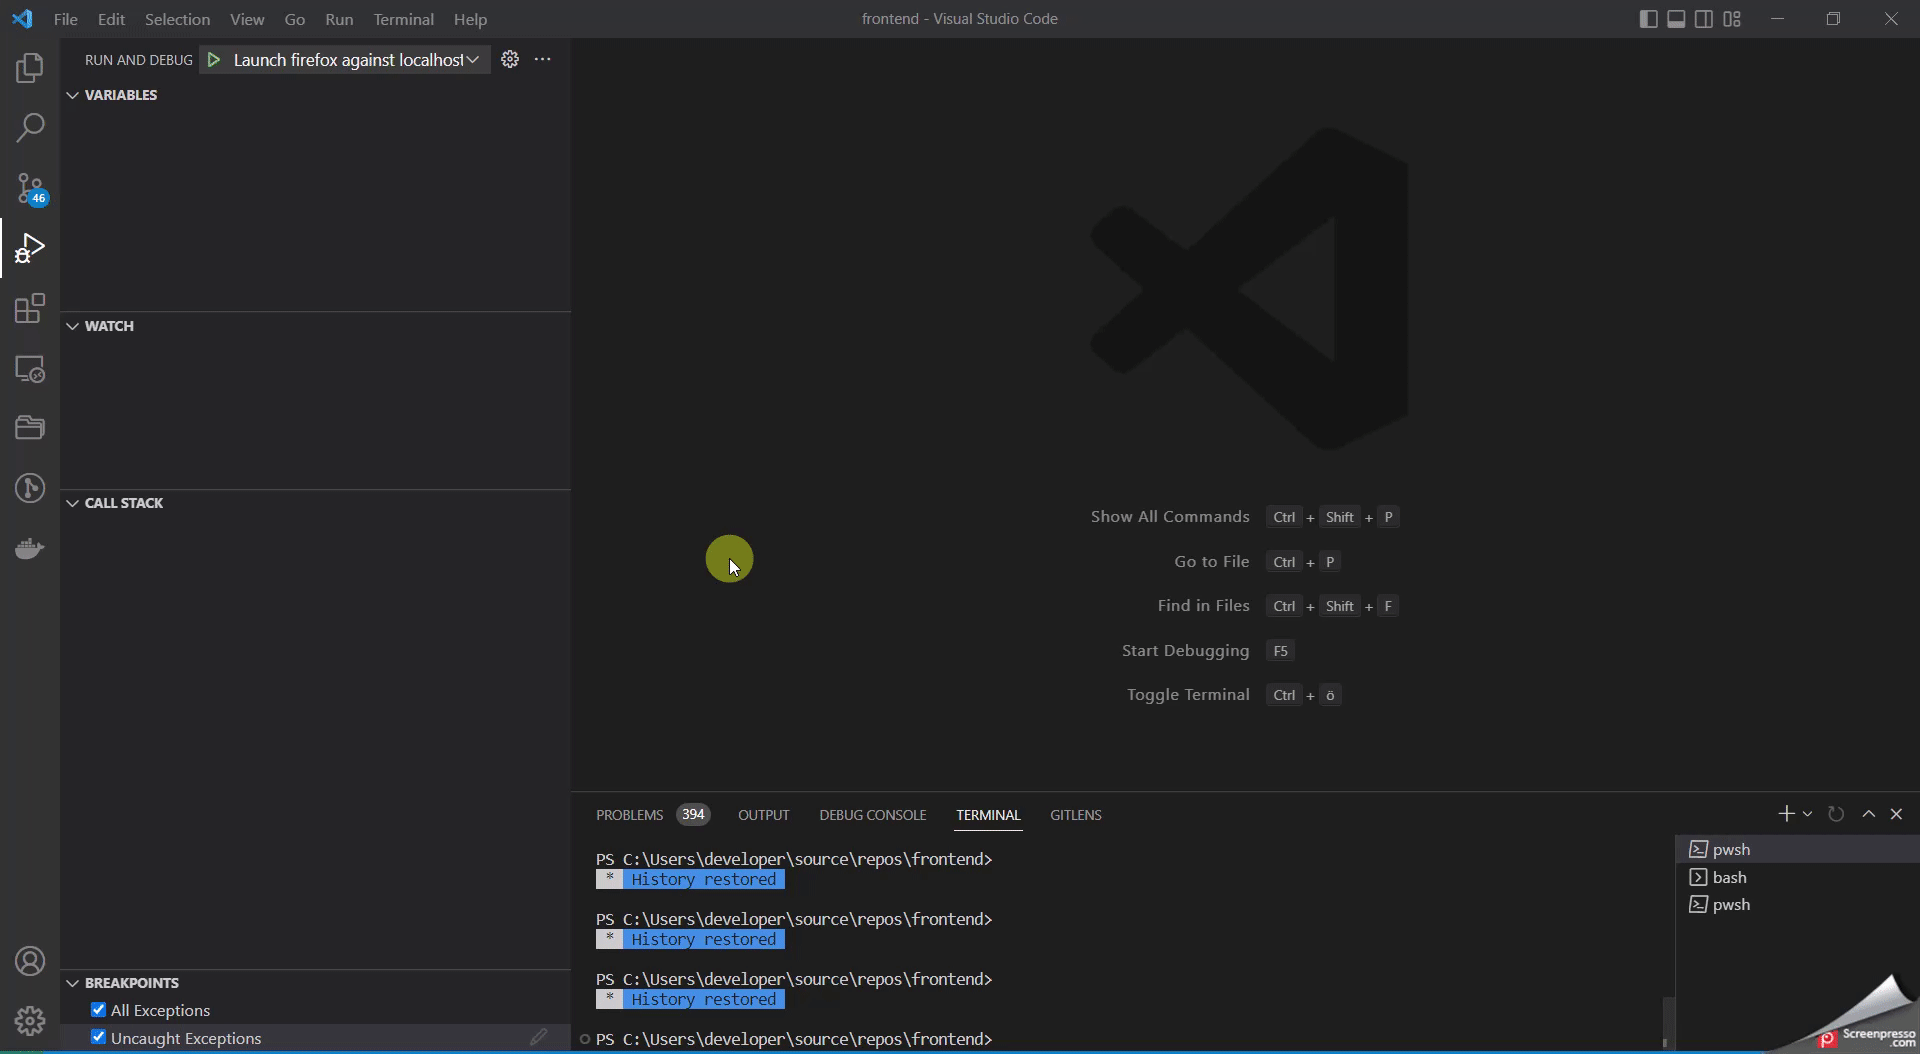Screen dimensions: 1920x1054
Task: Open launch.json with gear icon
Action: point(510,59)
